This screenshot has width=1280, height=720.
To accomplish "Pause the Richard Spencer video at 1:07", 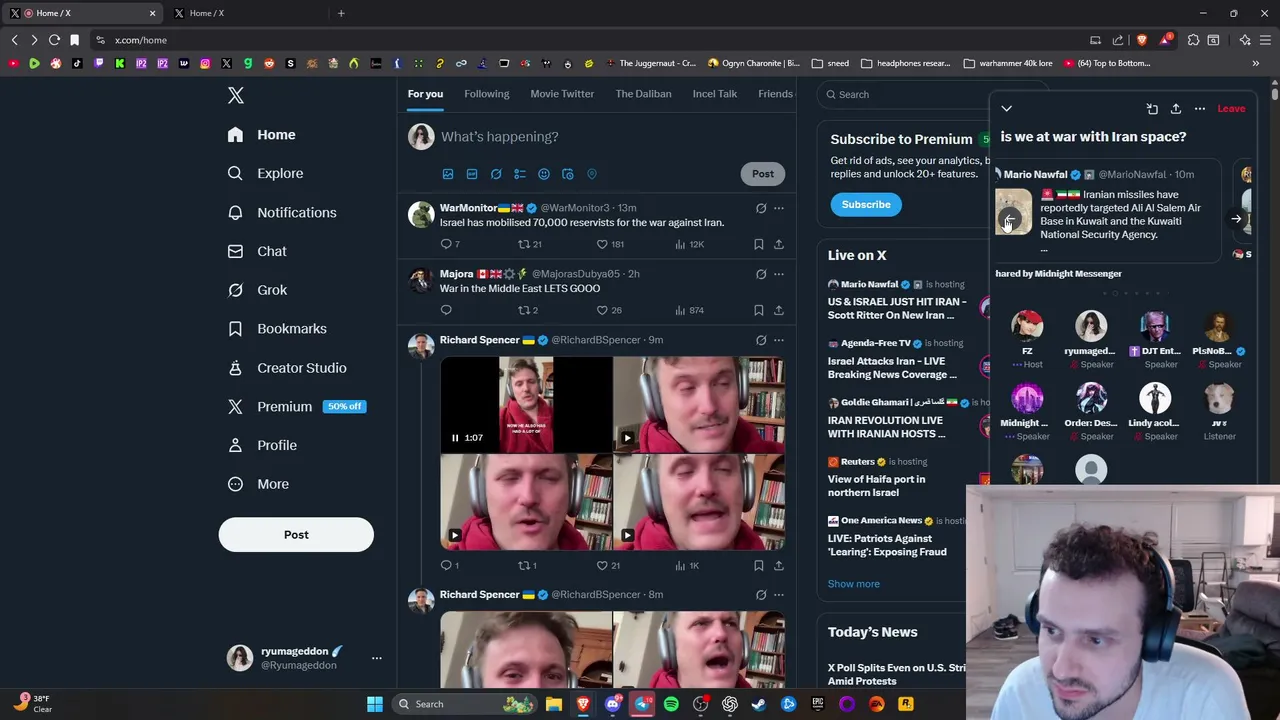I will [x=455, y=437].
